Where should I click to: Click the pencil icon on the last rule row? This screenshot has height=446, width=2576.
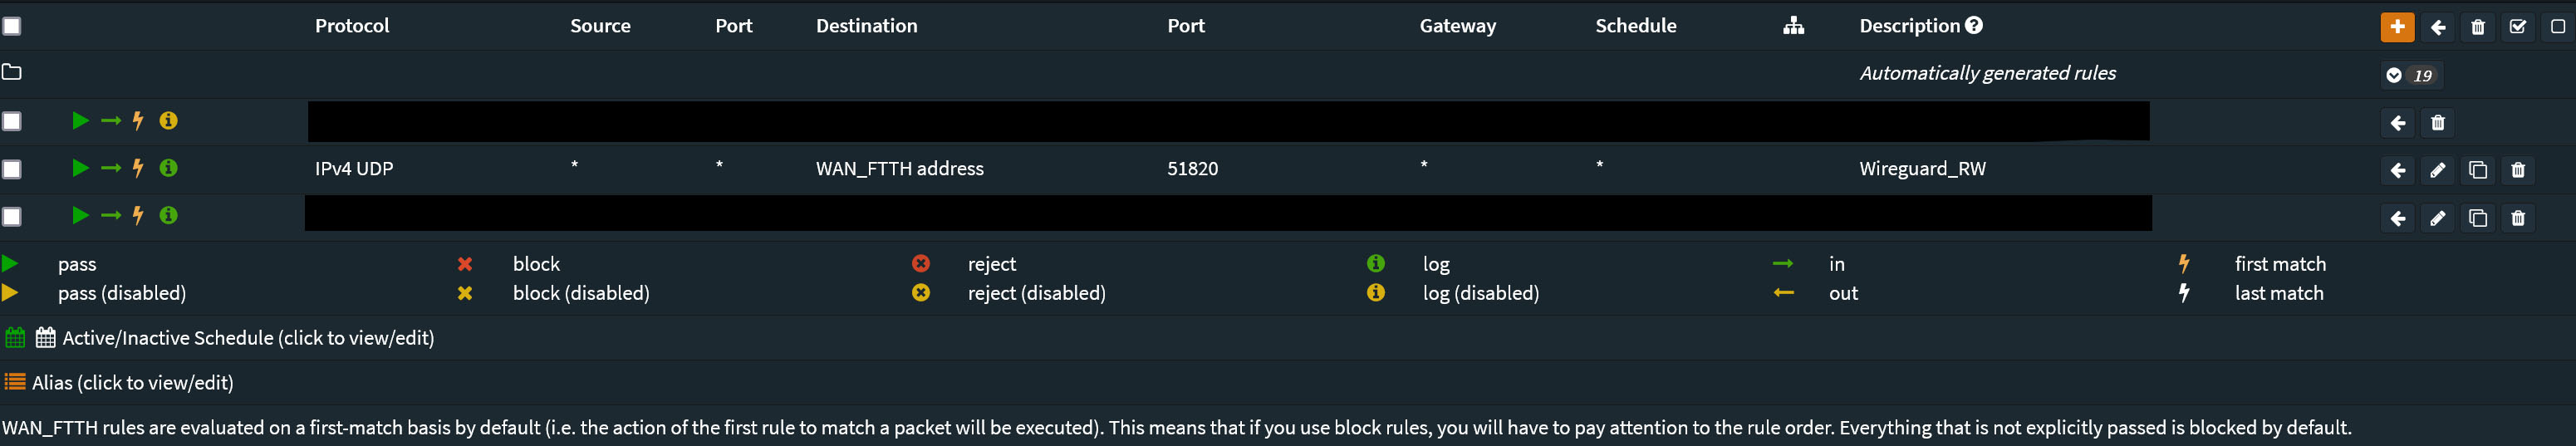pos(2437,218)
